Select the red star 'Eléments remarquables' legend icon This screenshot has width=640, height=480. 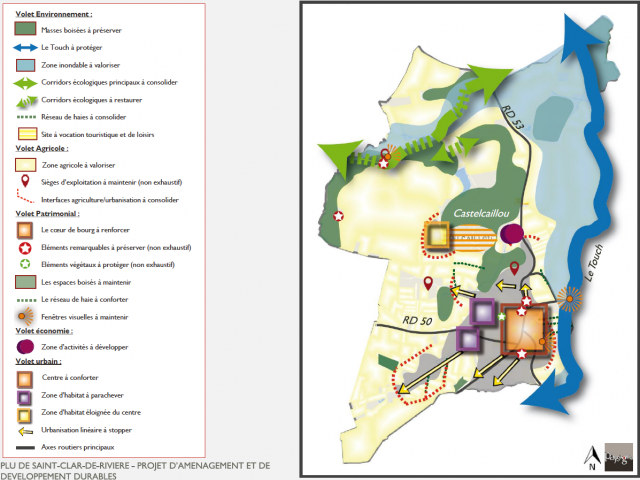(x=25, y=247)
